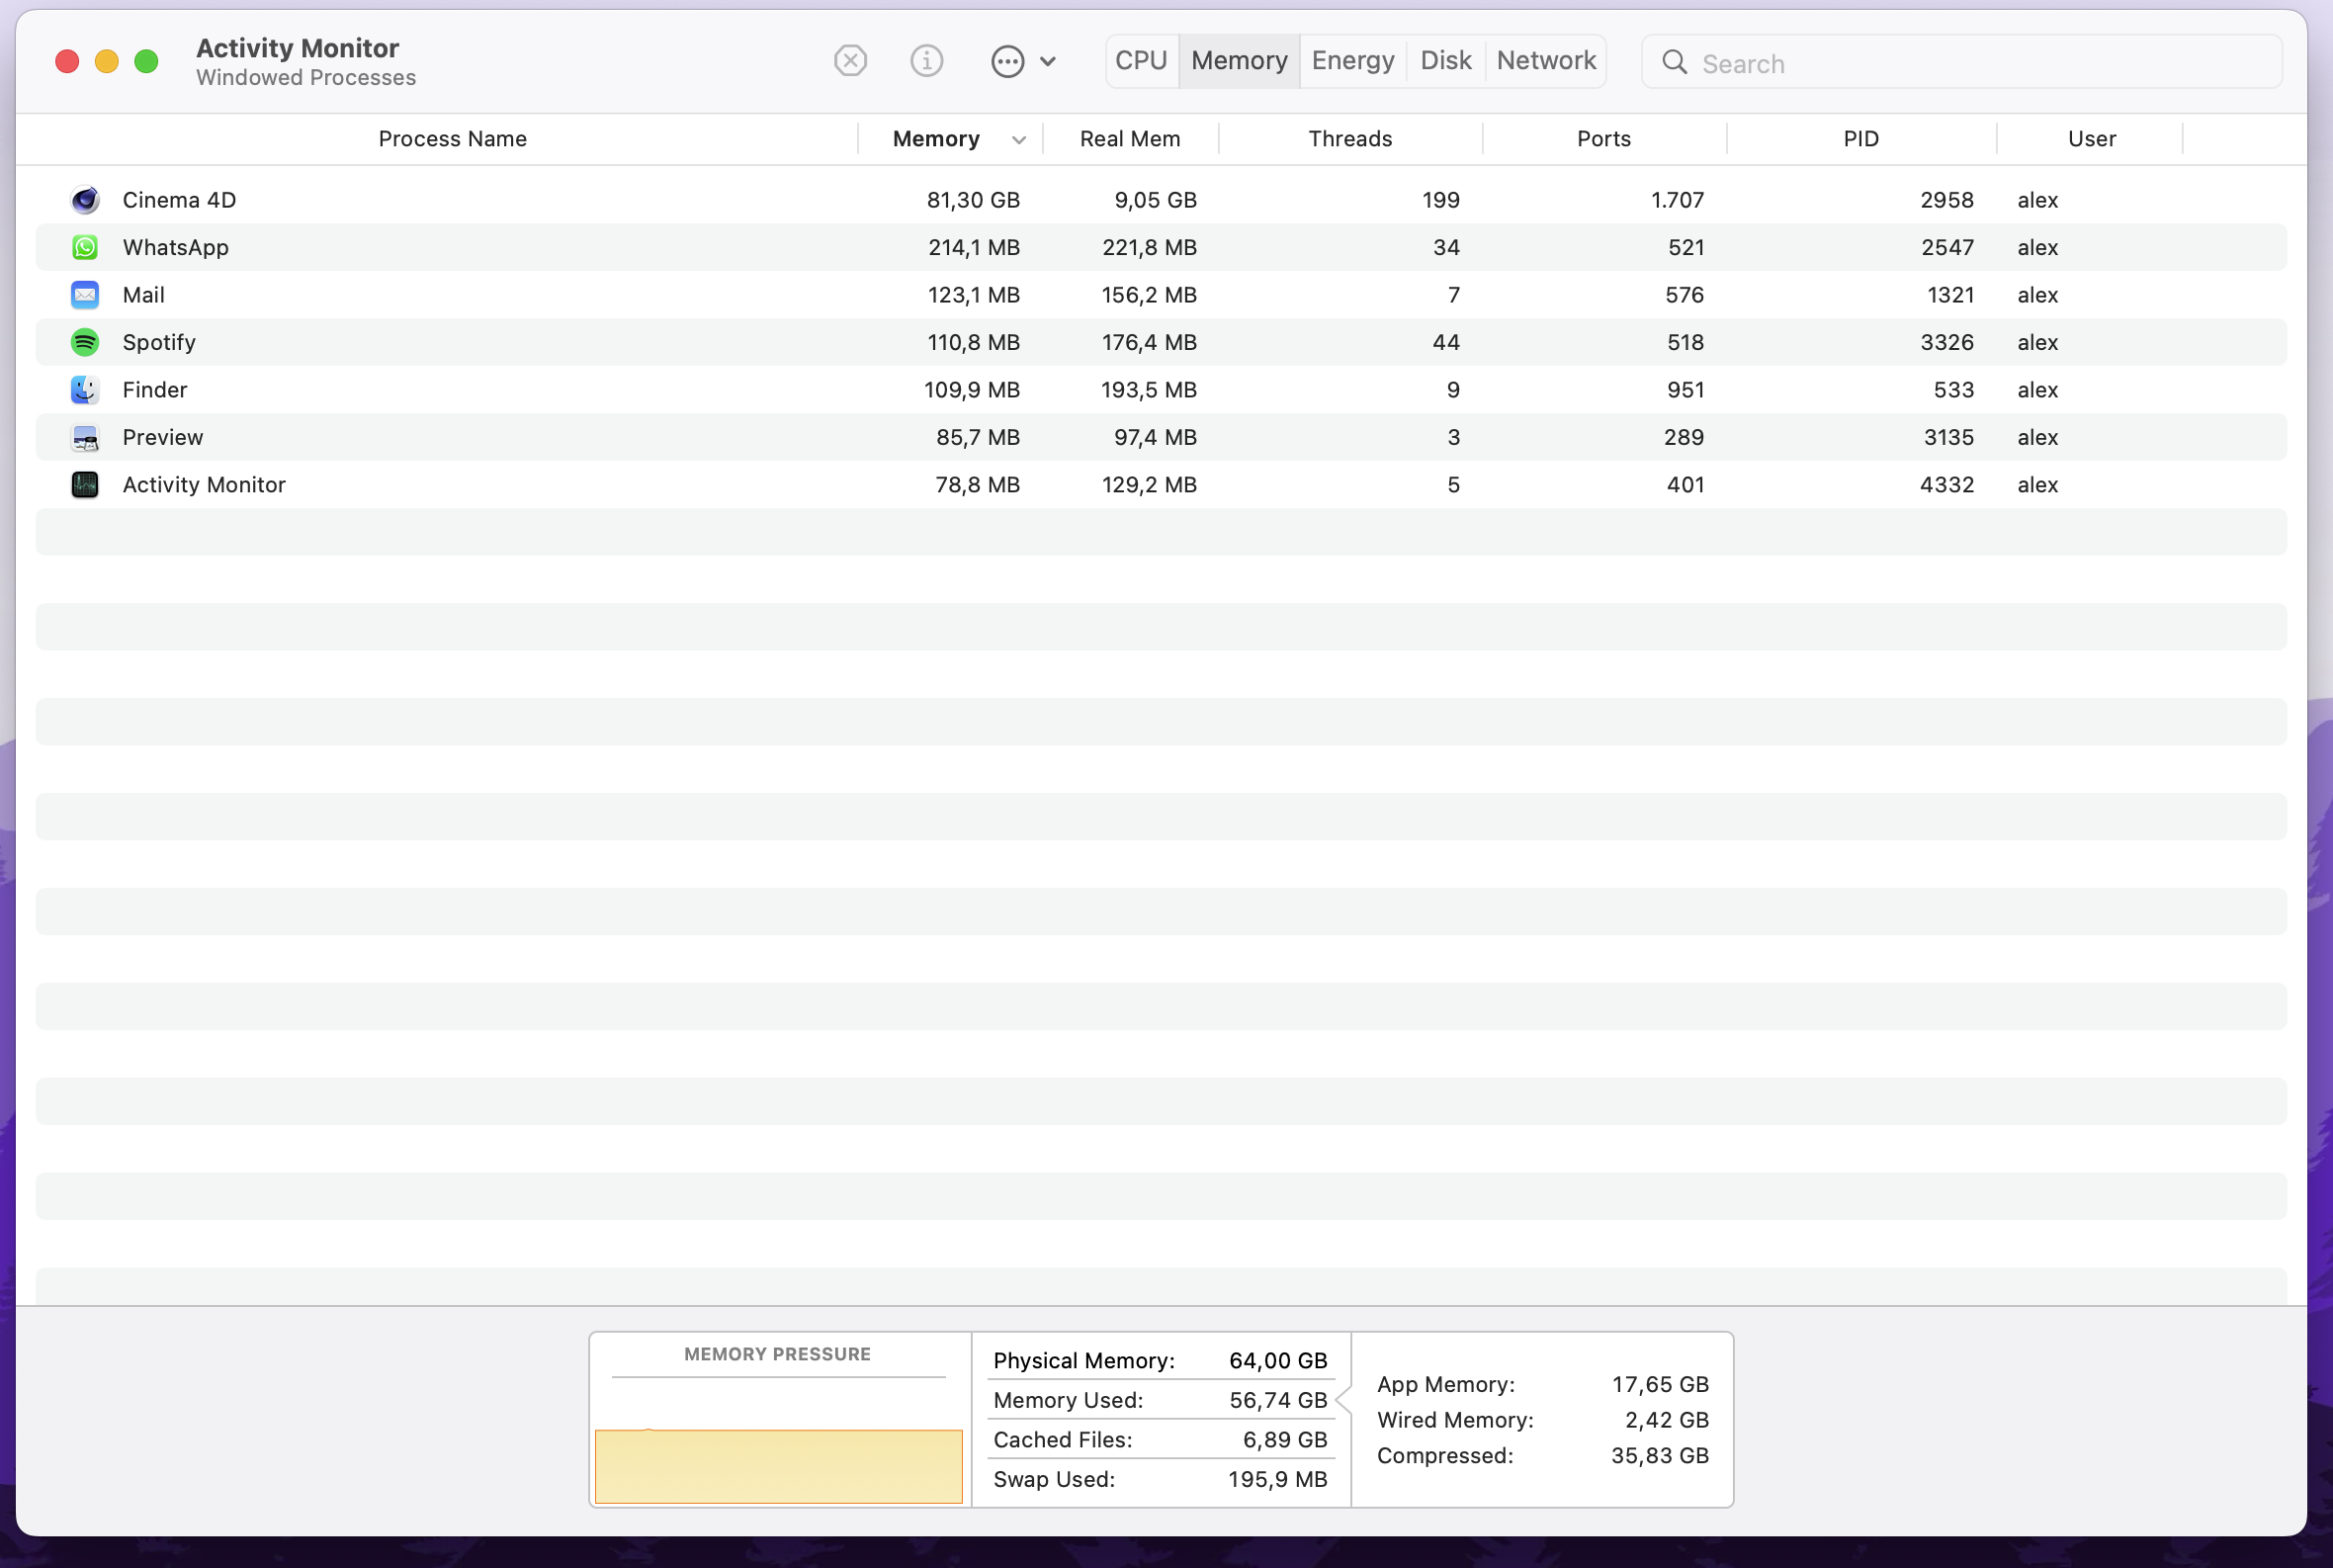Open the ellipsis actions menu
2333x1568 pixels.
click(1021, 61)
